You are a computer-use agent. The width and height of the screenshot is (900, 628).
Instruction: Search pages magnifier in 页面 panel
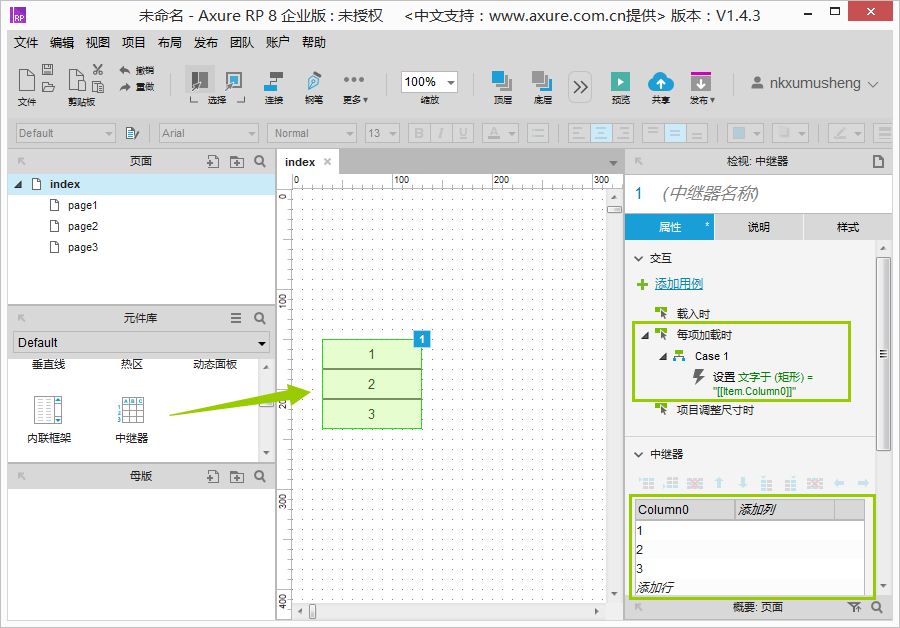point(260,162)
